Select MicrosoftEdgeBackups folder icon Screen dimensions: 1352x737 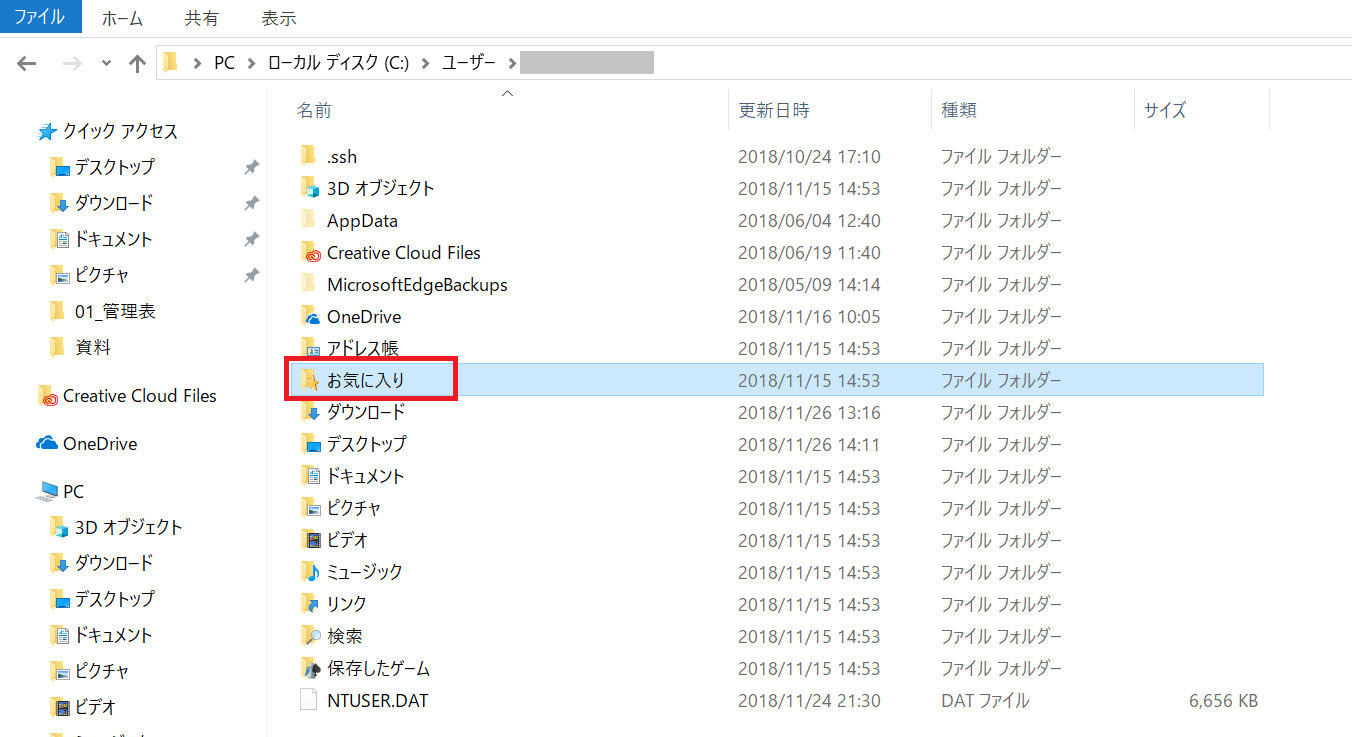pyautogui.click(x=309, y=284)
